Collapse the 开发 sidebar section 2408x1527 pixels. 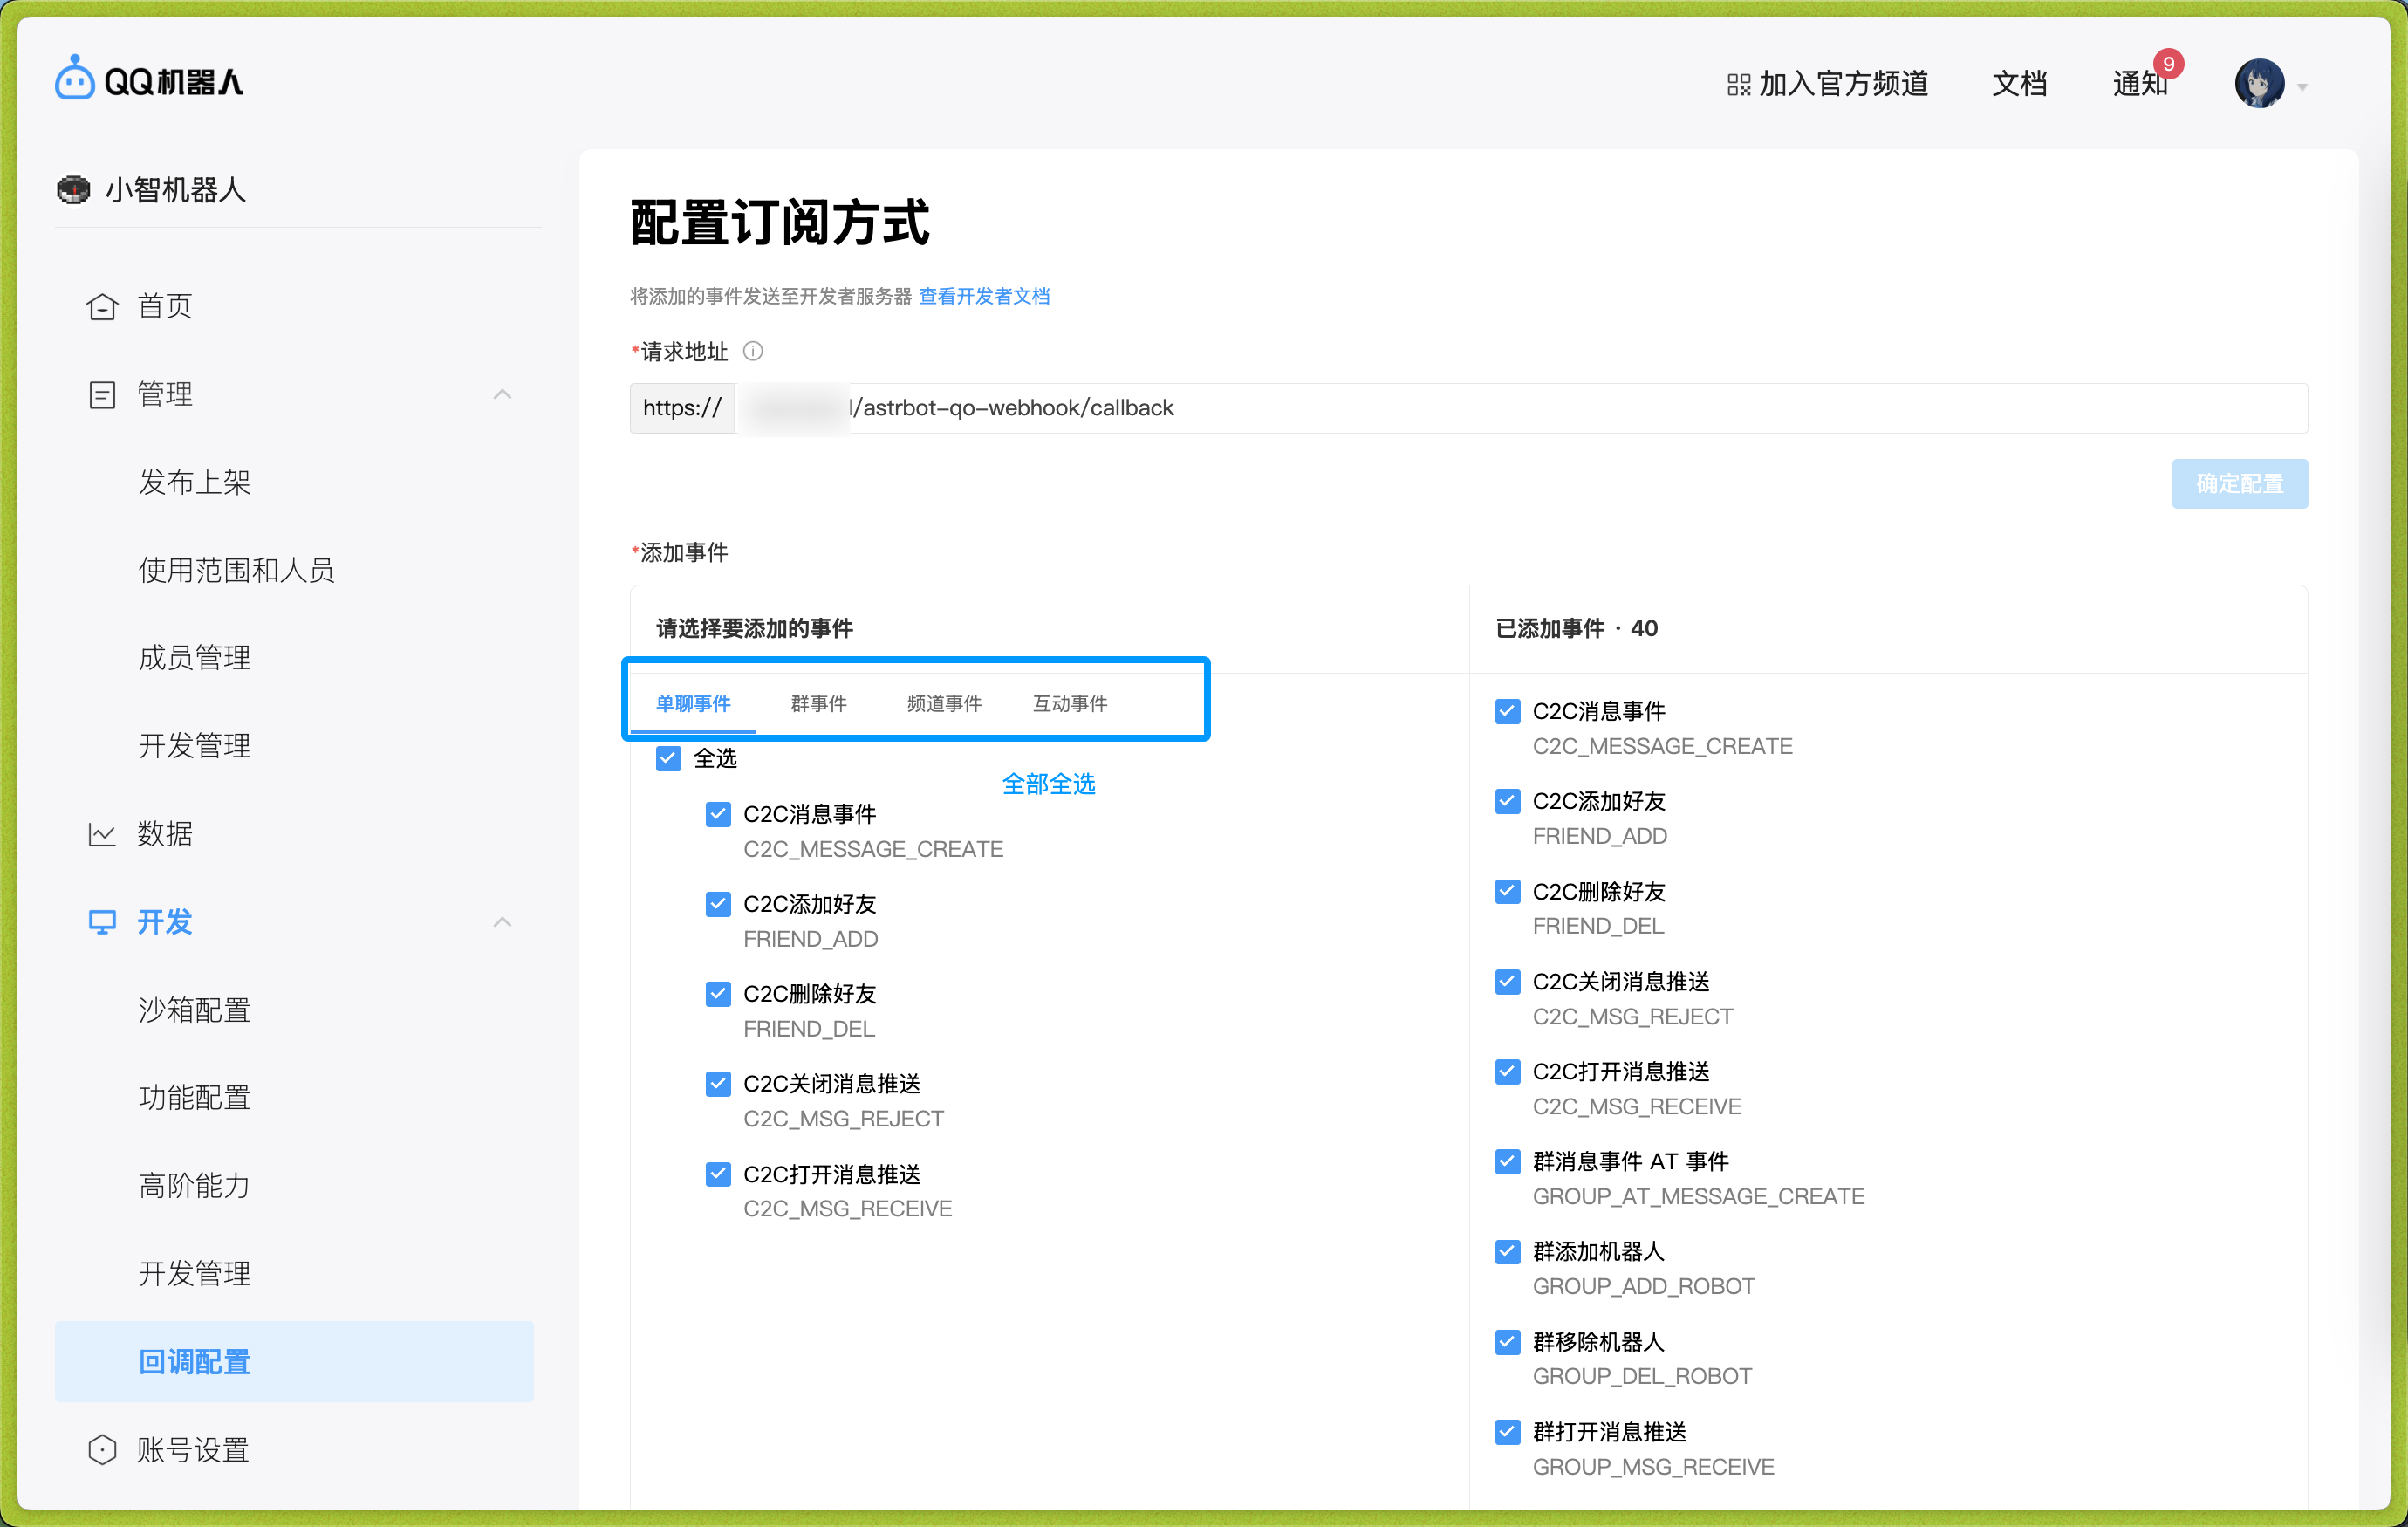[502, 922]
